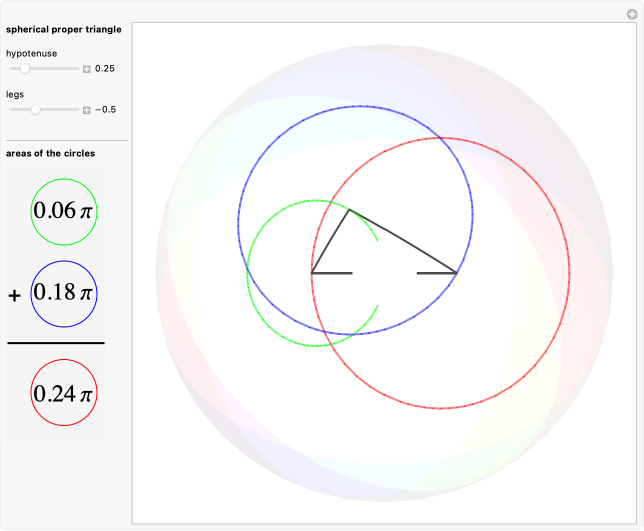Click the plus sign beside the blue area circle
644x531 pixels.
[15, 296]
